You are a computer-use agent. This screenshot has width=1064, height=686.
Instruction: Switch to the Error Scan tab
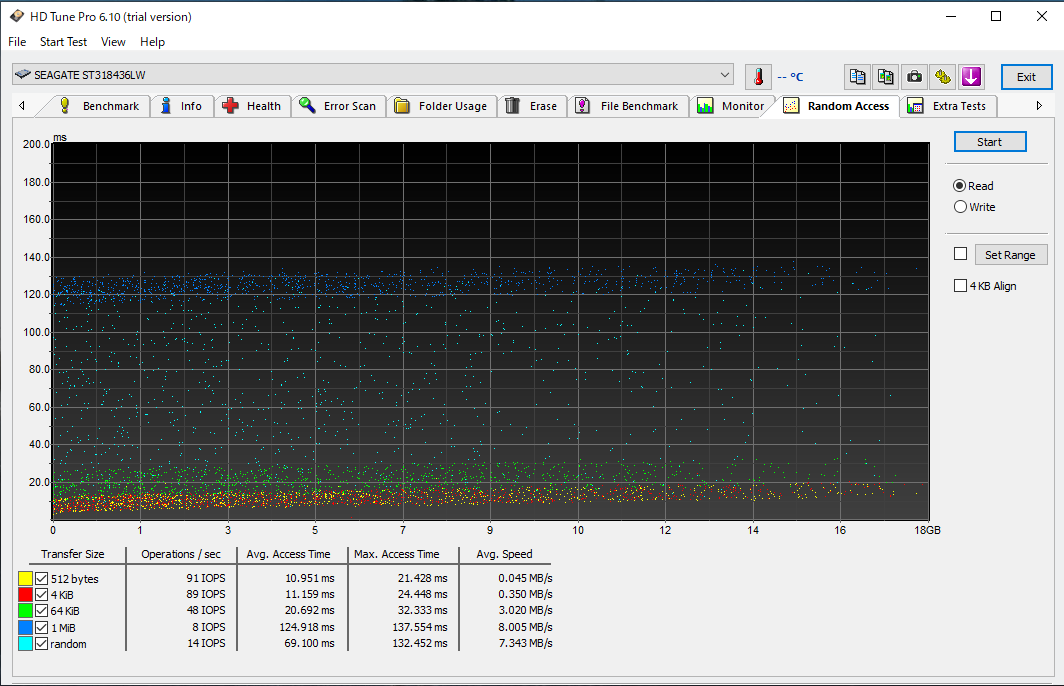(x=338, y=106)
